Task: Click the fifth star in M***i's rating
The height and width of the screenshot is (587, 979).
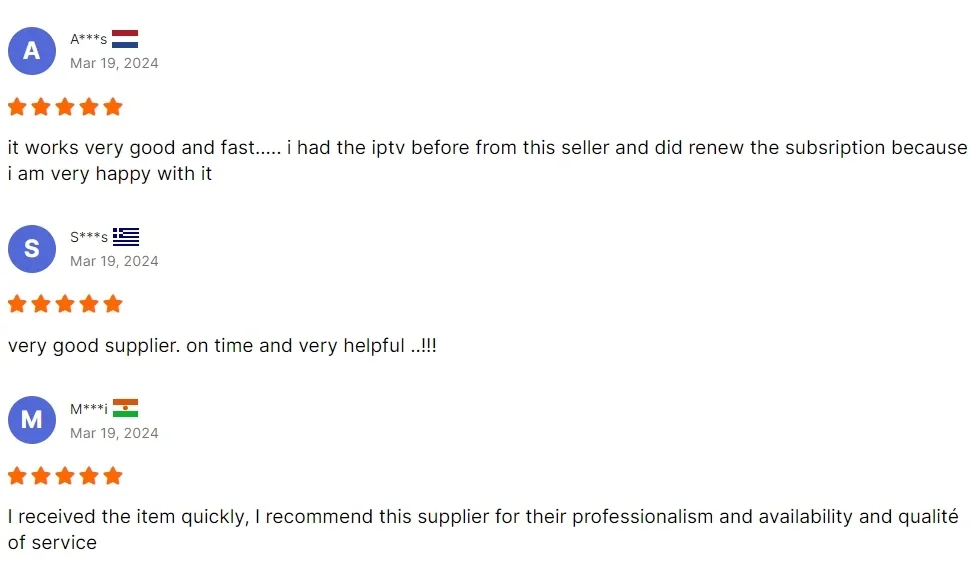Action: [x=113, y=476]
